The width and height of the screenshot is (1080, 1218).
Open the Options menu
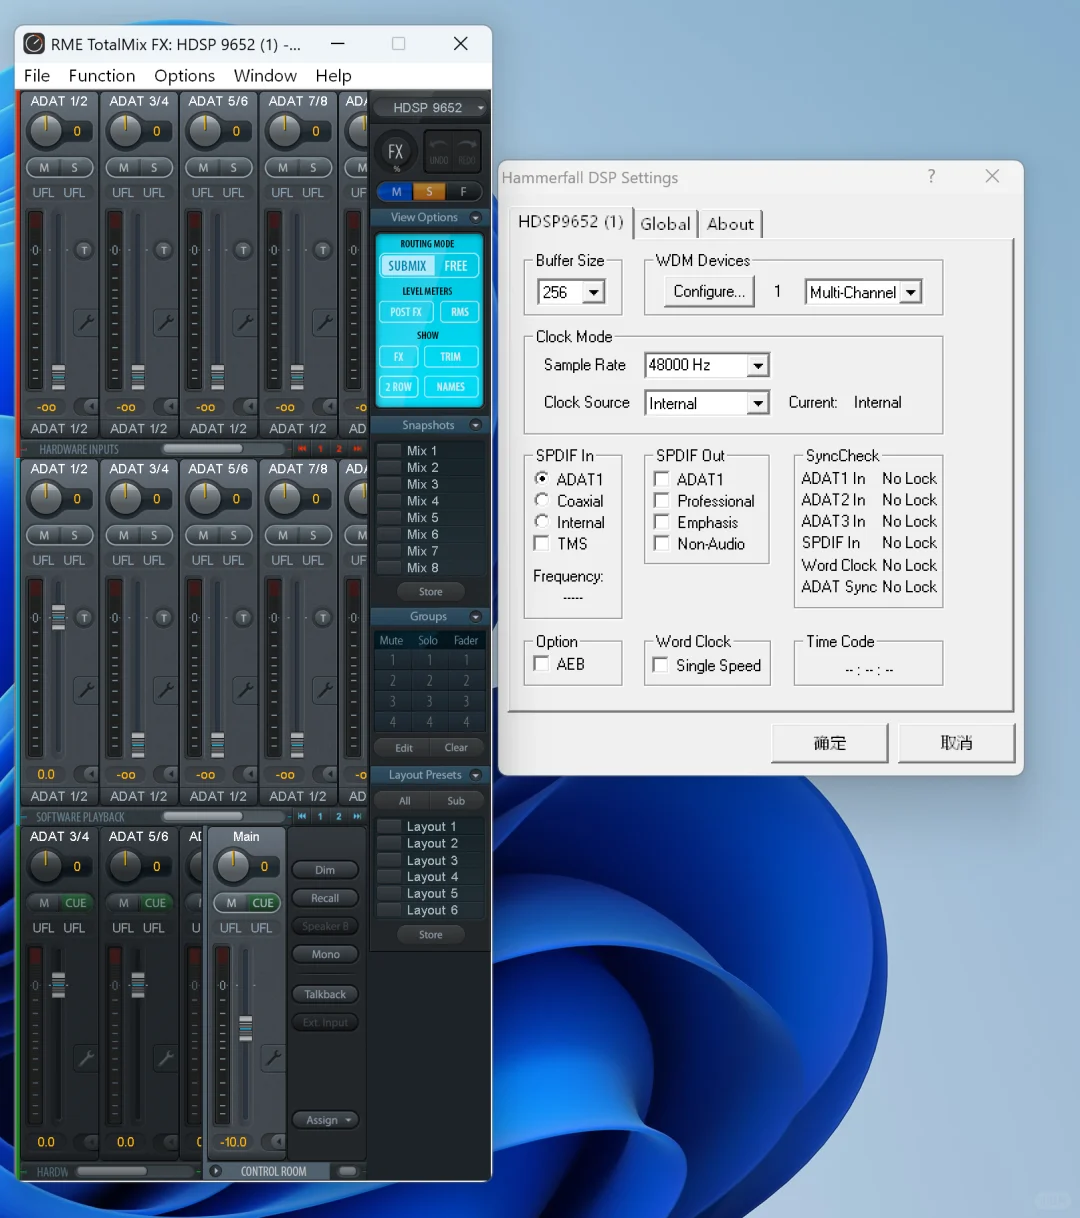[184, 76]
